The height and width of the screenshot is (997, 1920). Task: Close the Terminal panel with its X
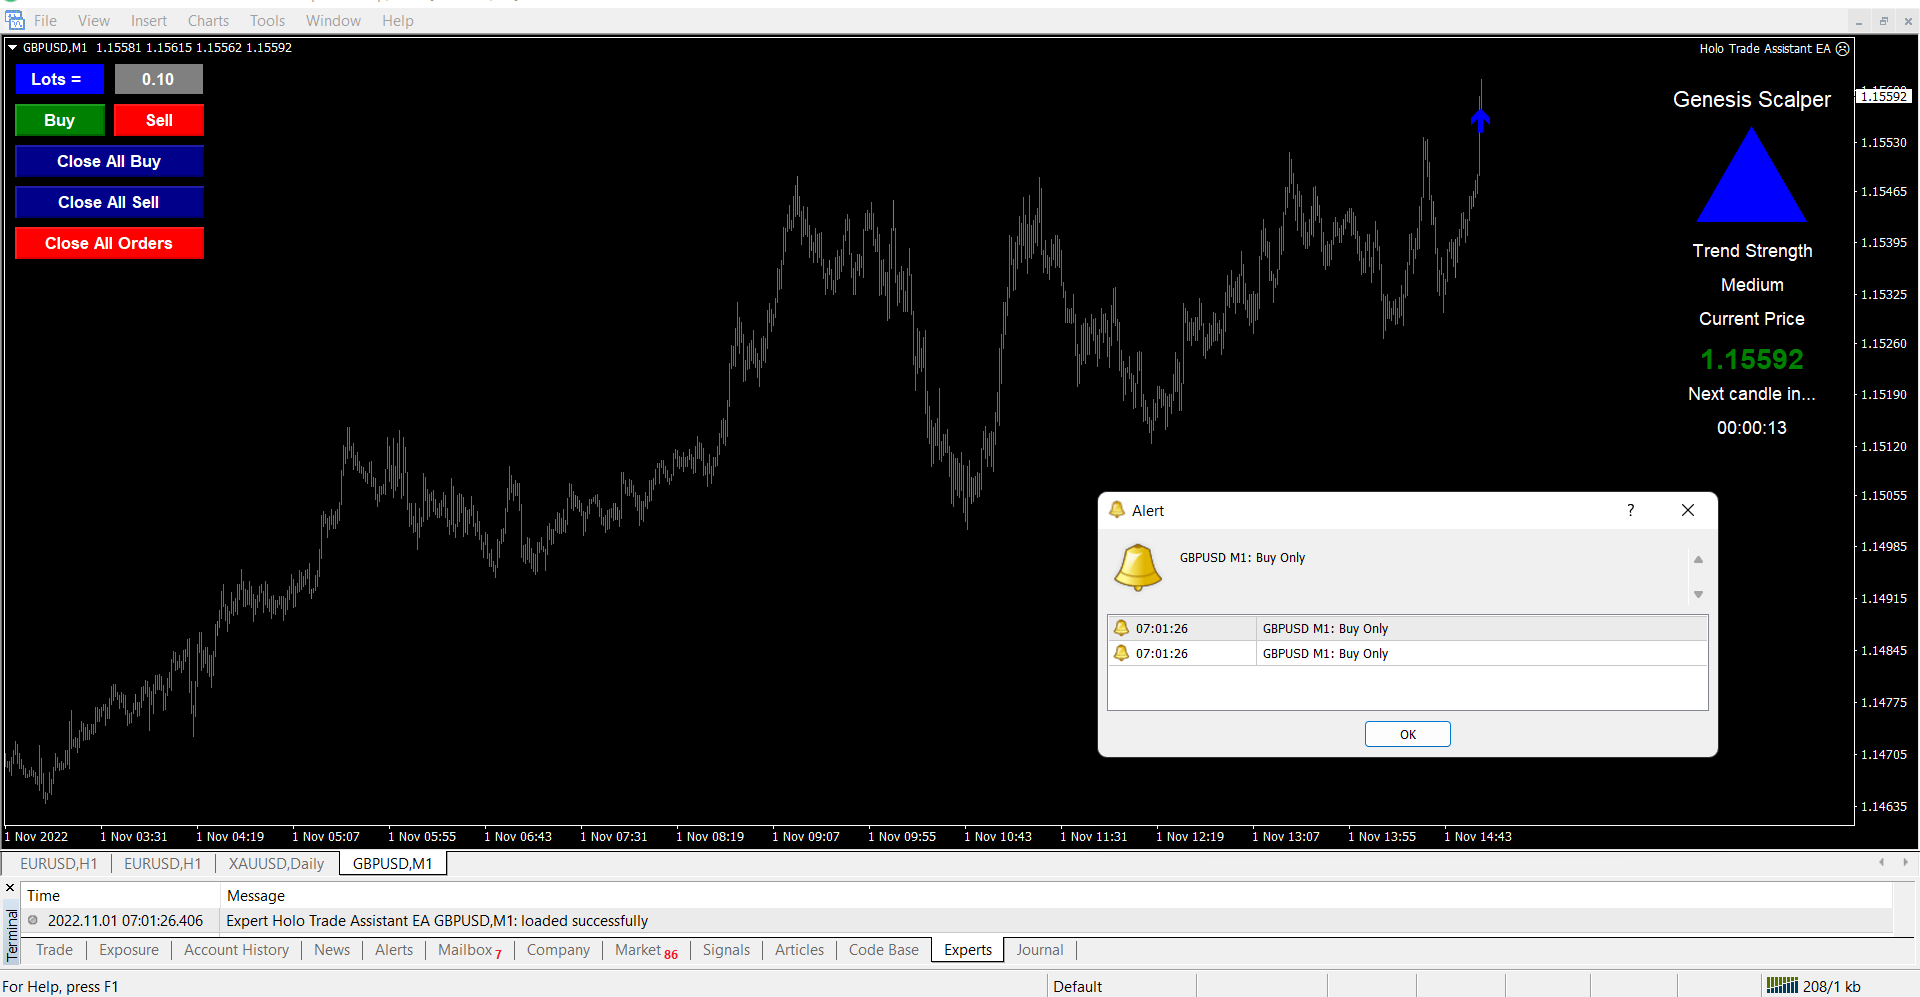(10, 887)
